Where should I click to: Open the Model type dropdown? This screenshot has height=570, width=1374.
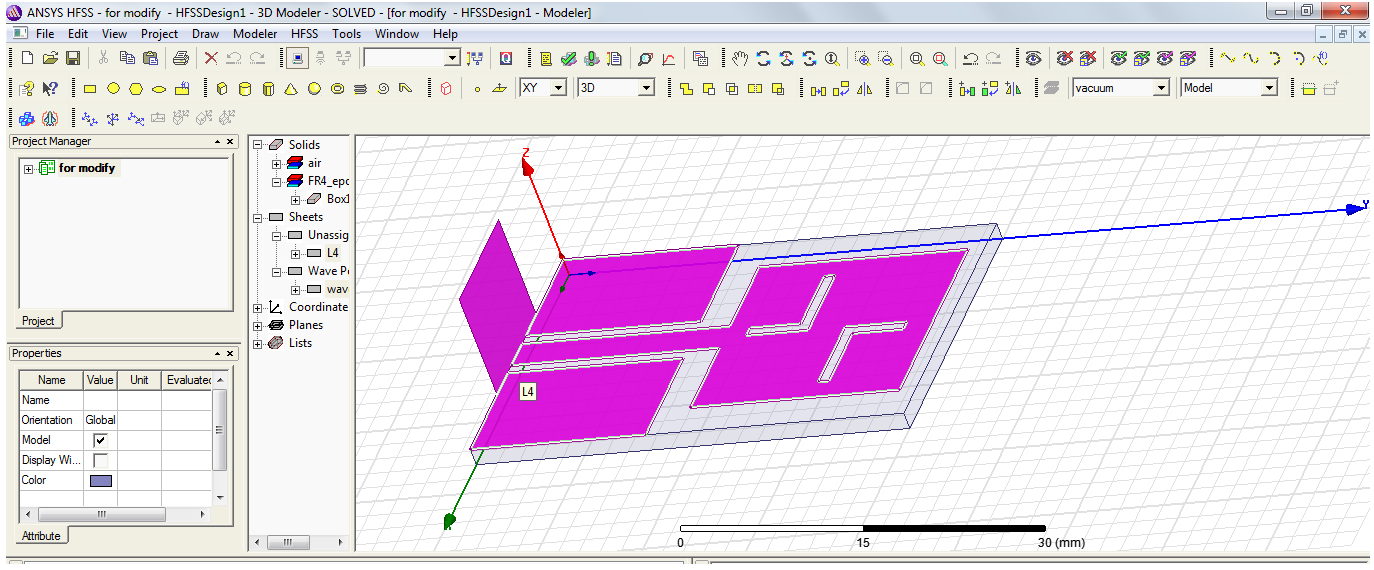tap(1270, 88)
